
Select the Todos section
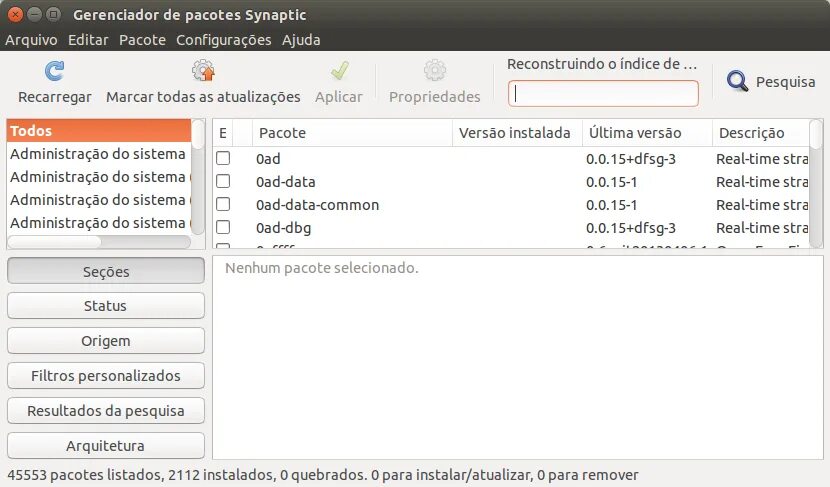[x=99, y=131]
